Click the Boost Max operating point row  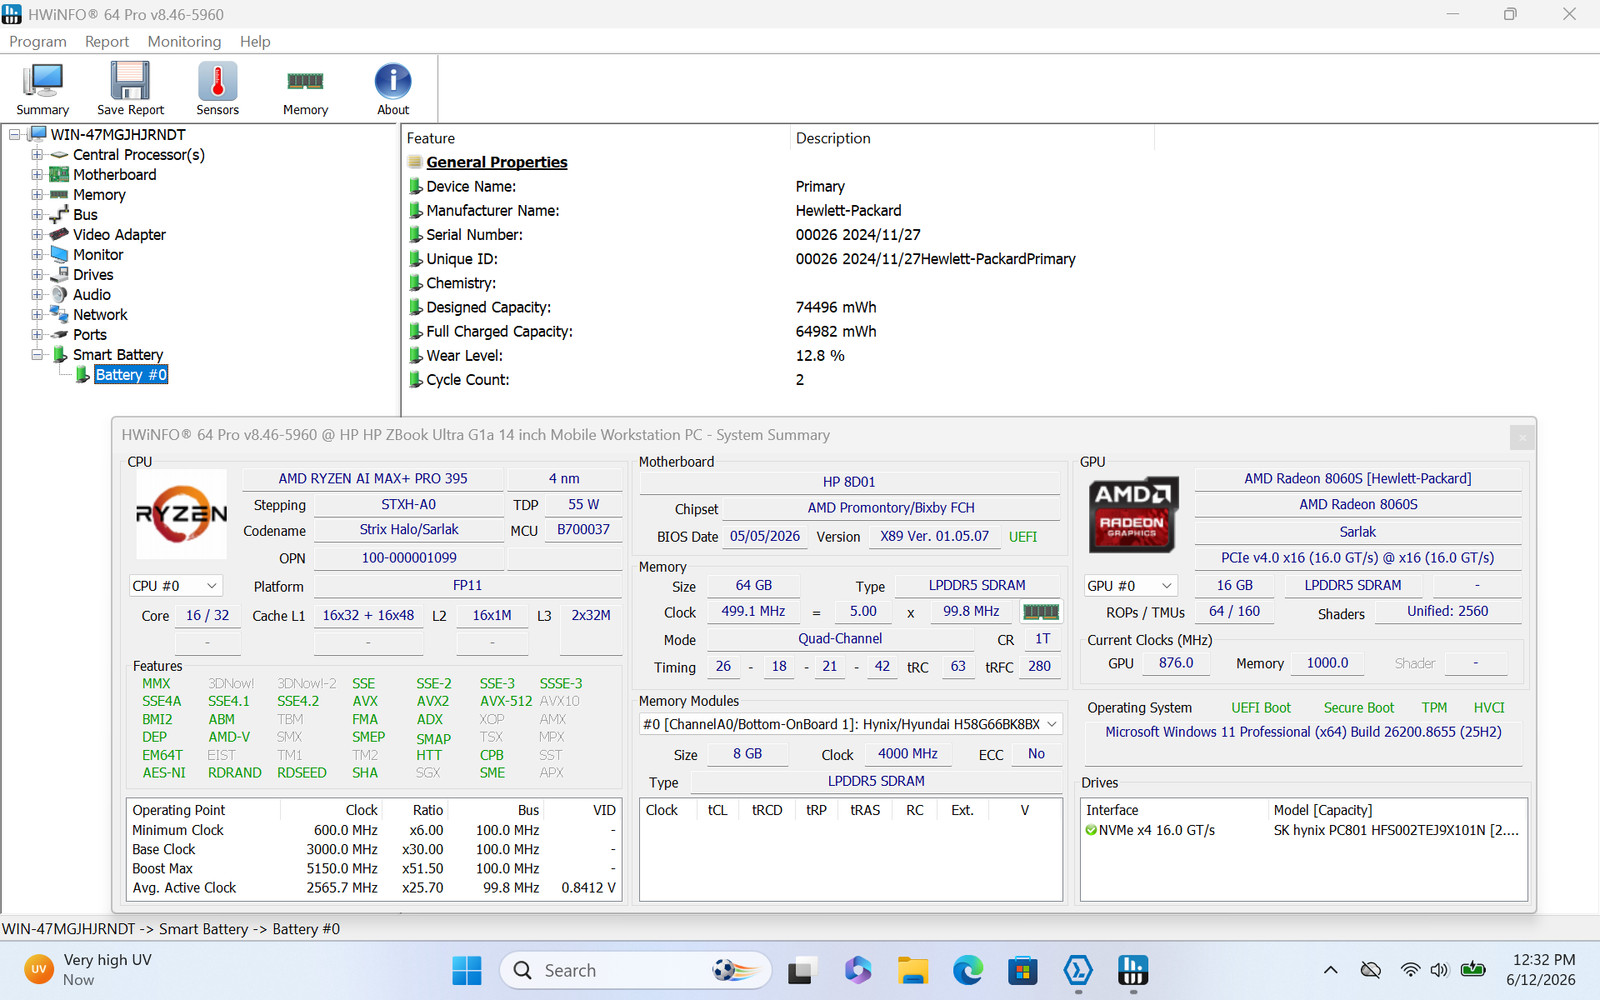click(x=374, y=869)
